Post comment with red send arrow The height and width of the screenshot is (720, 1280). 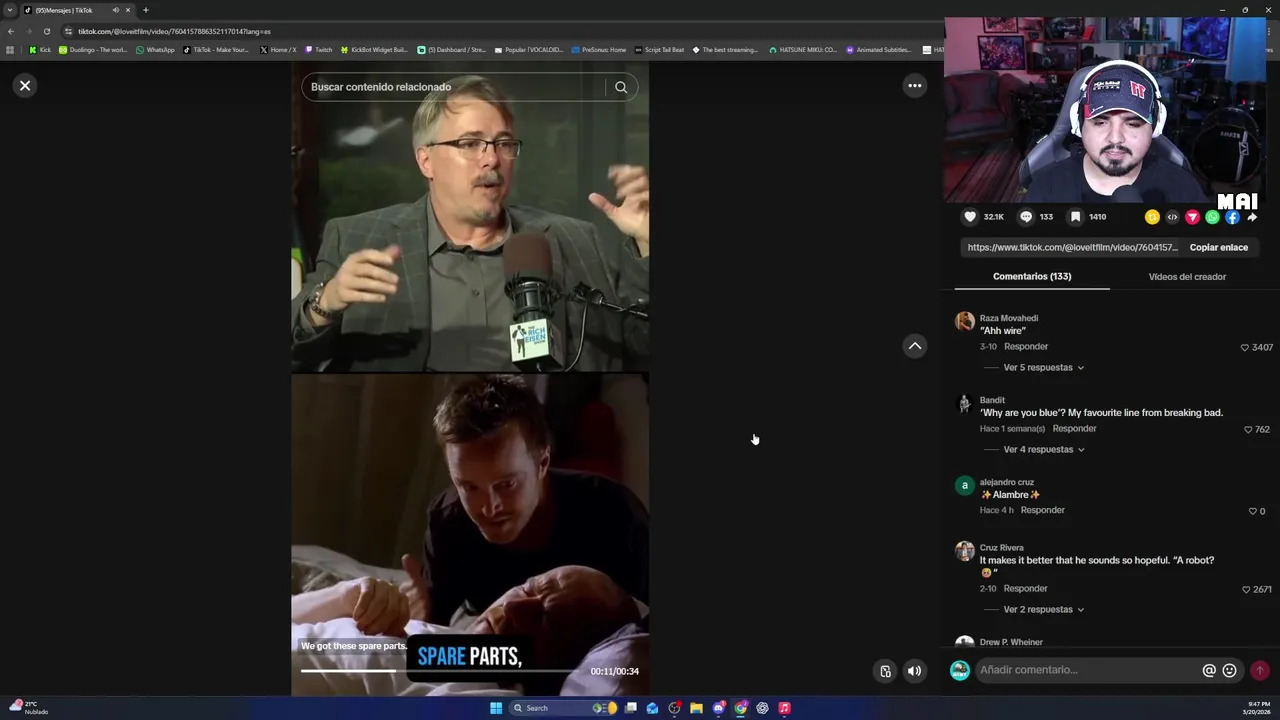pos(1259,670)
